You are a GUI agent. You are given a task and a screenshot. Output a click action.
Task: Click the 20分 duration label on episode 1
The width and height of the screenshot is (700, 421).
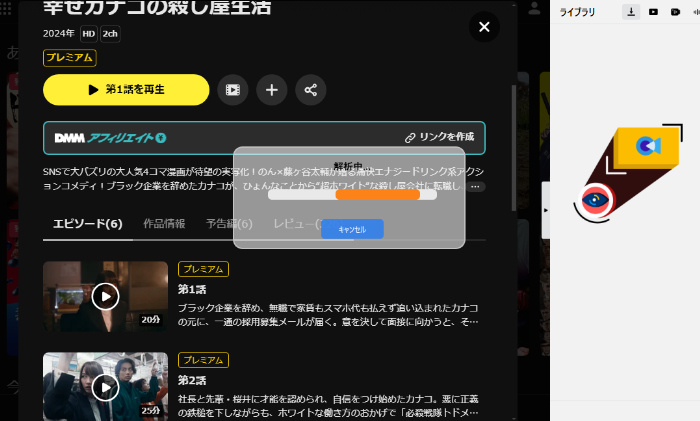150,320
